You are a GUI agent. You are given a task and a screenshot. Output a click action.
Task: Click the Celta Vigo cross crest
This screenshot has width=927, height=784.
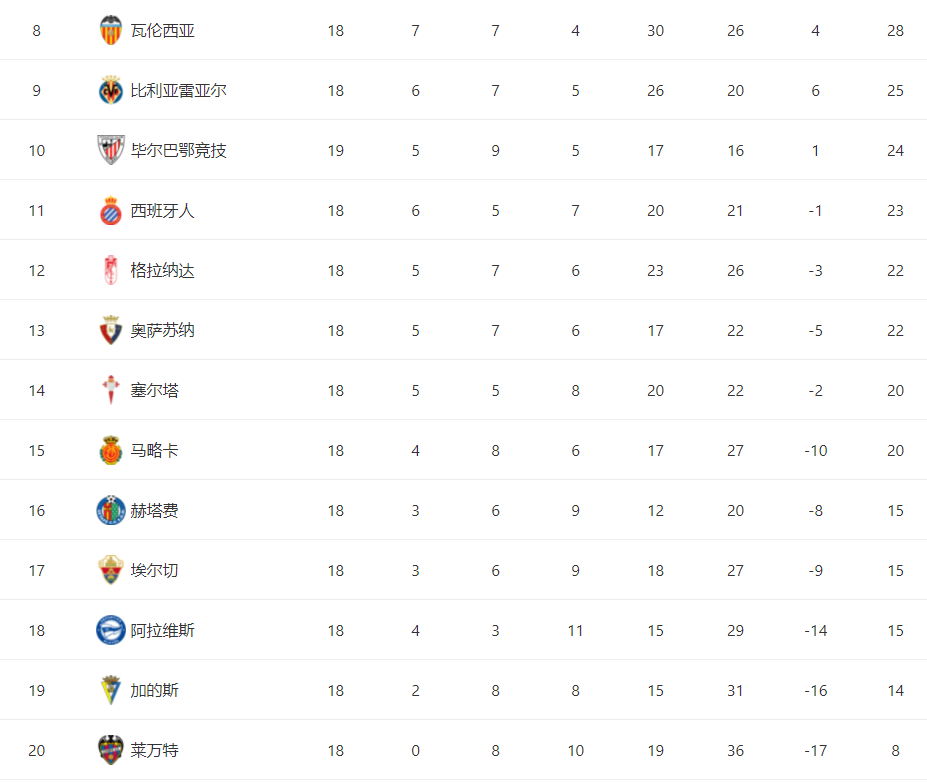click(111, 390)
